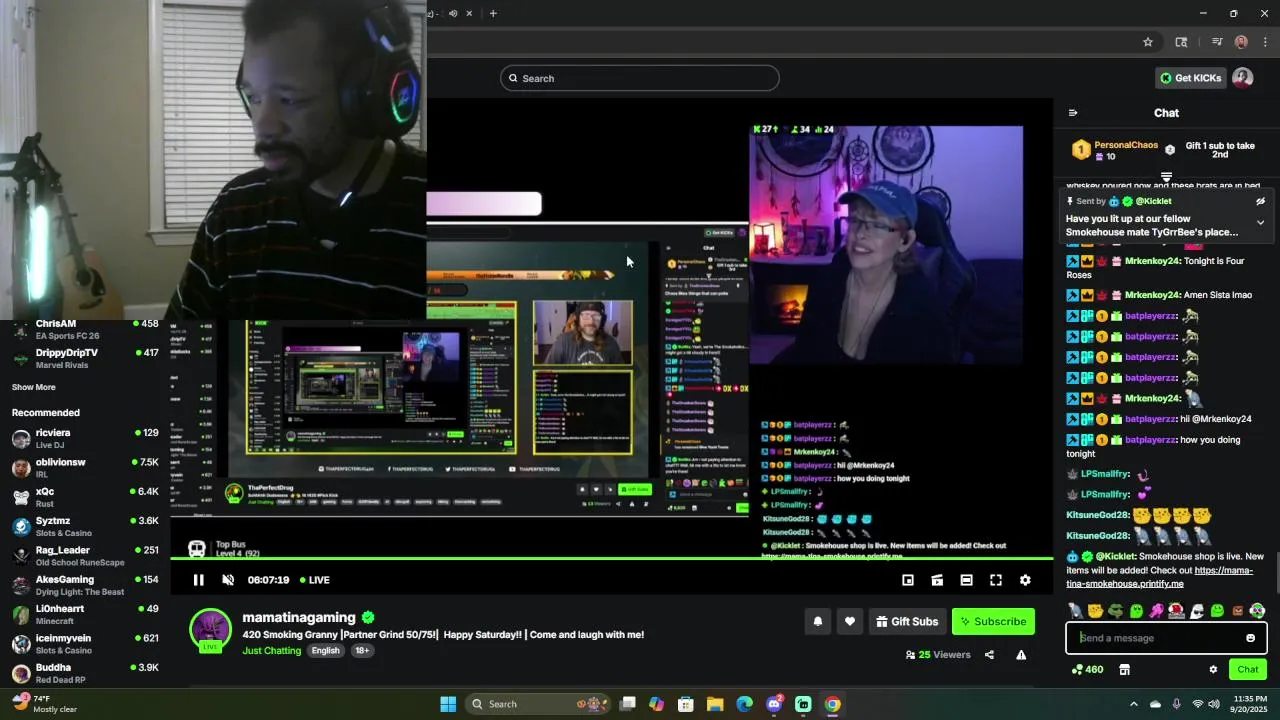Open the Kick user profile avatar

(x=1243, y=78)
